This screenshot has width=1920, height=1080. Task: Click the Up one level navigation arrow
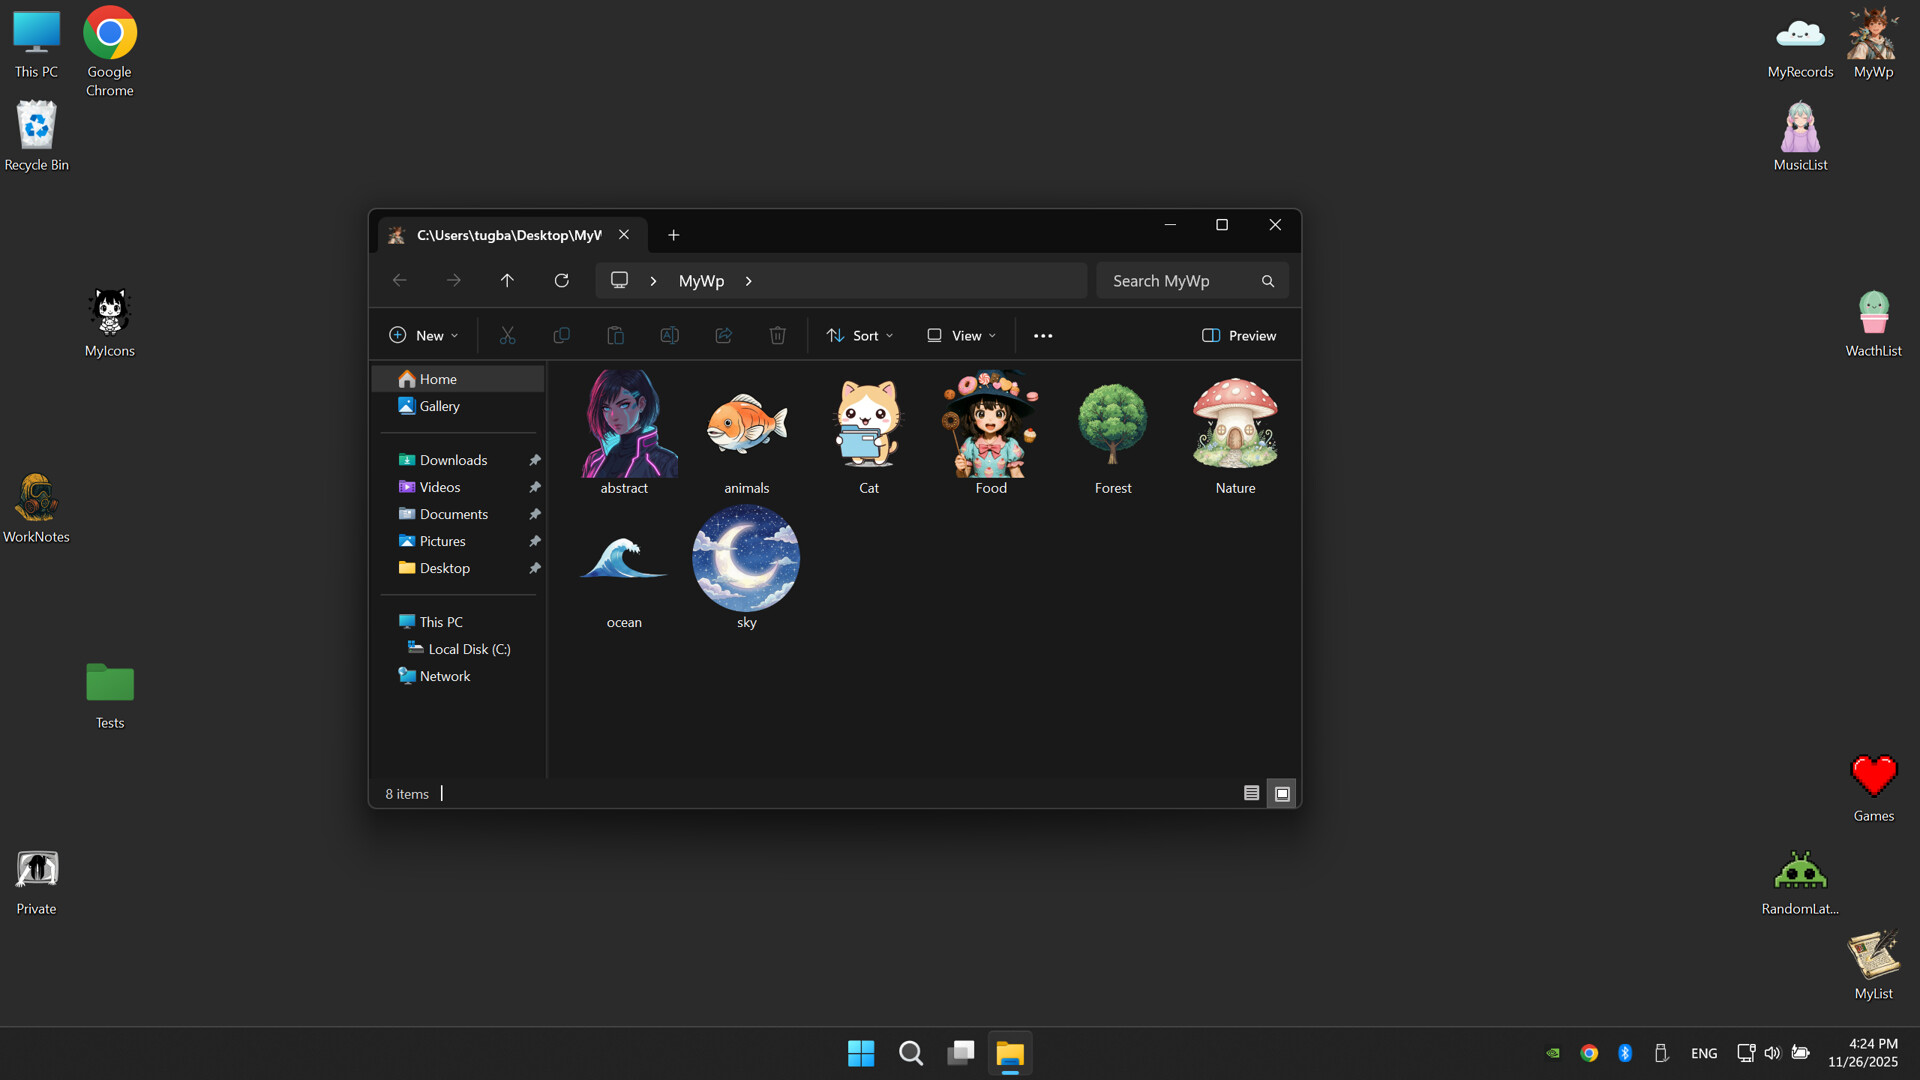pyautogui.click(x=507, y=280)
